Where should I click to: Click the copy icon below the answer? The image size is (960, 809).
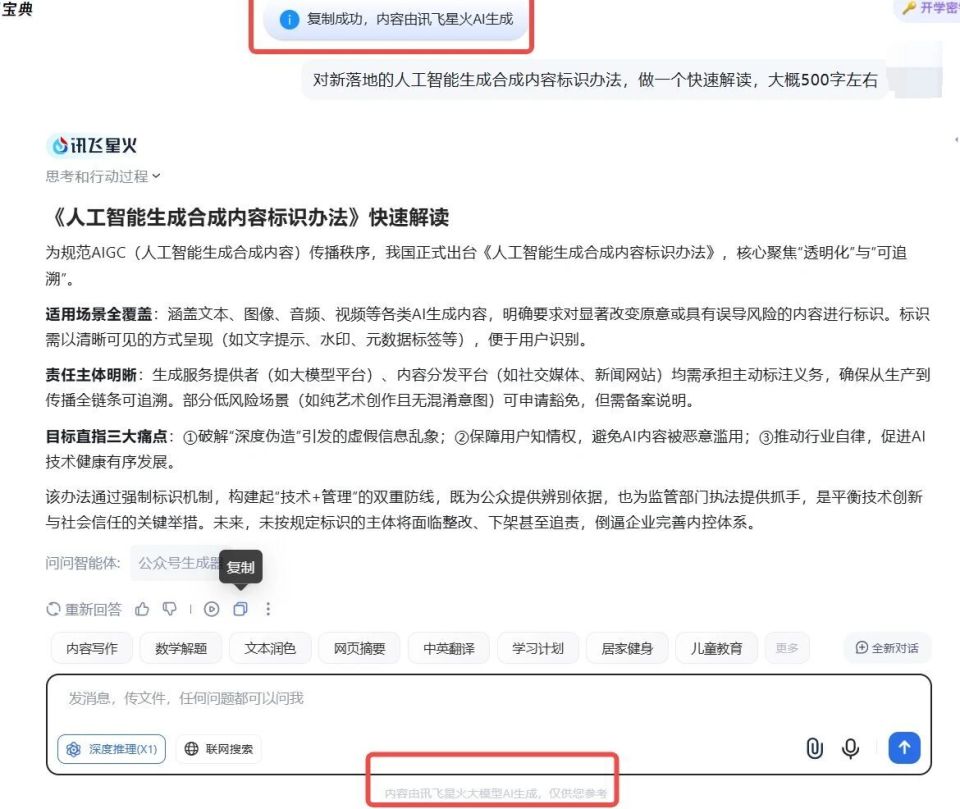(x=240, y=608)
